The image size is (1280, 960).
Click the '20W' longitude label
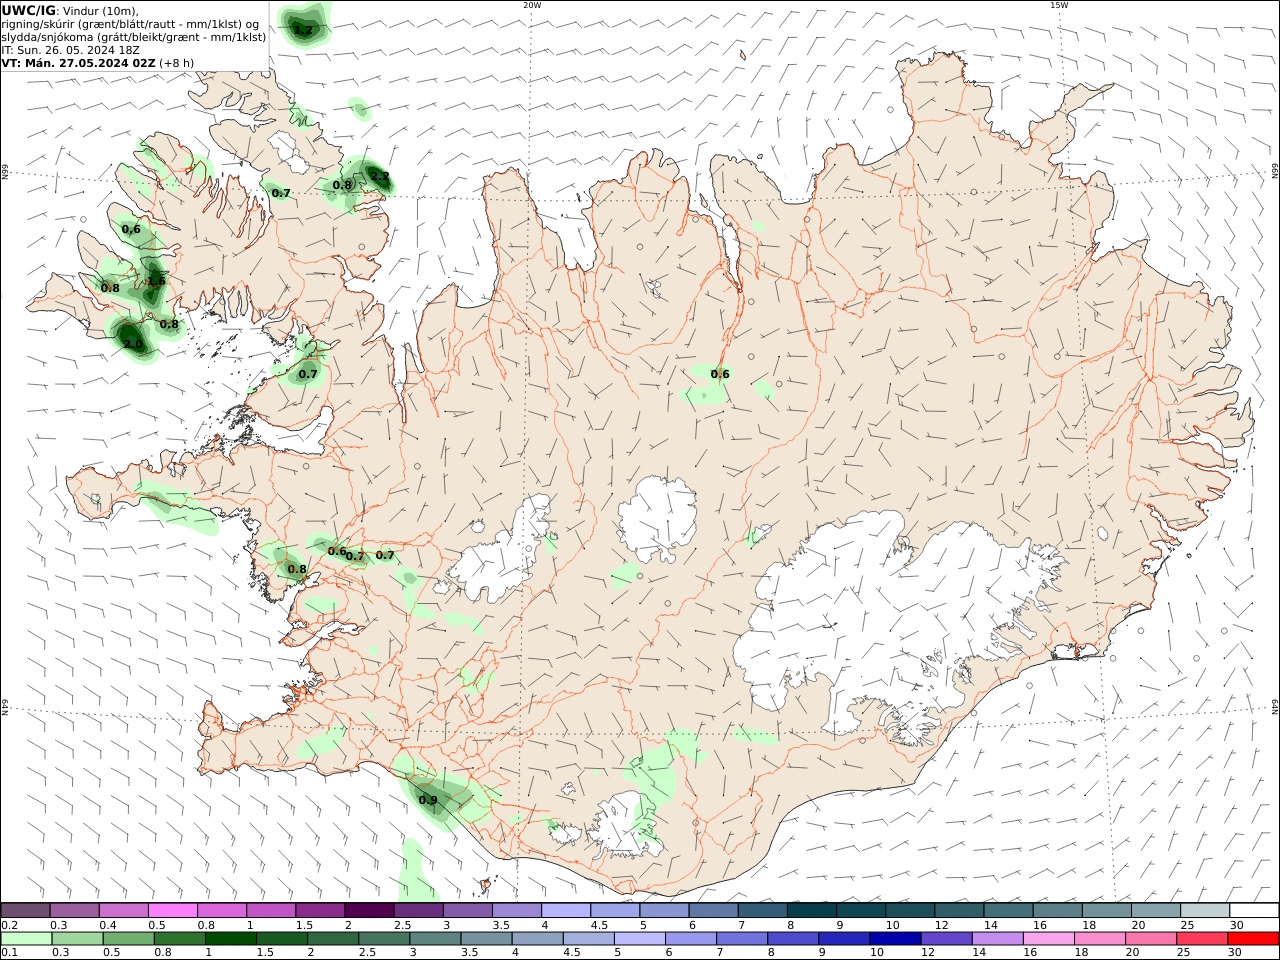[x=532, y=5]
